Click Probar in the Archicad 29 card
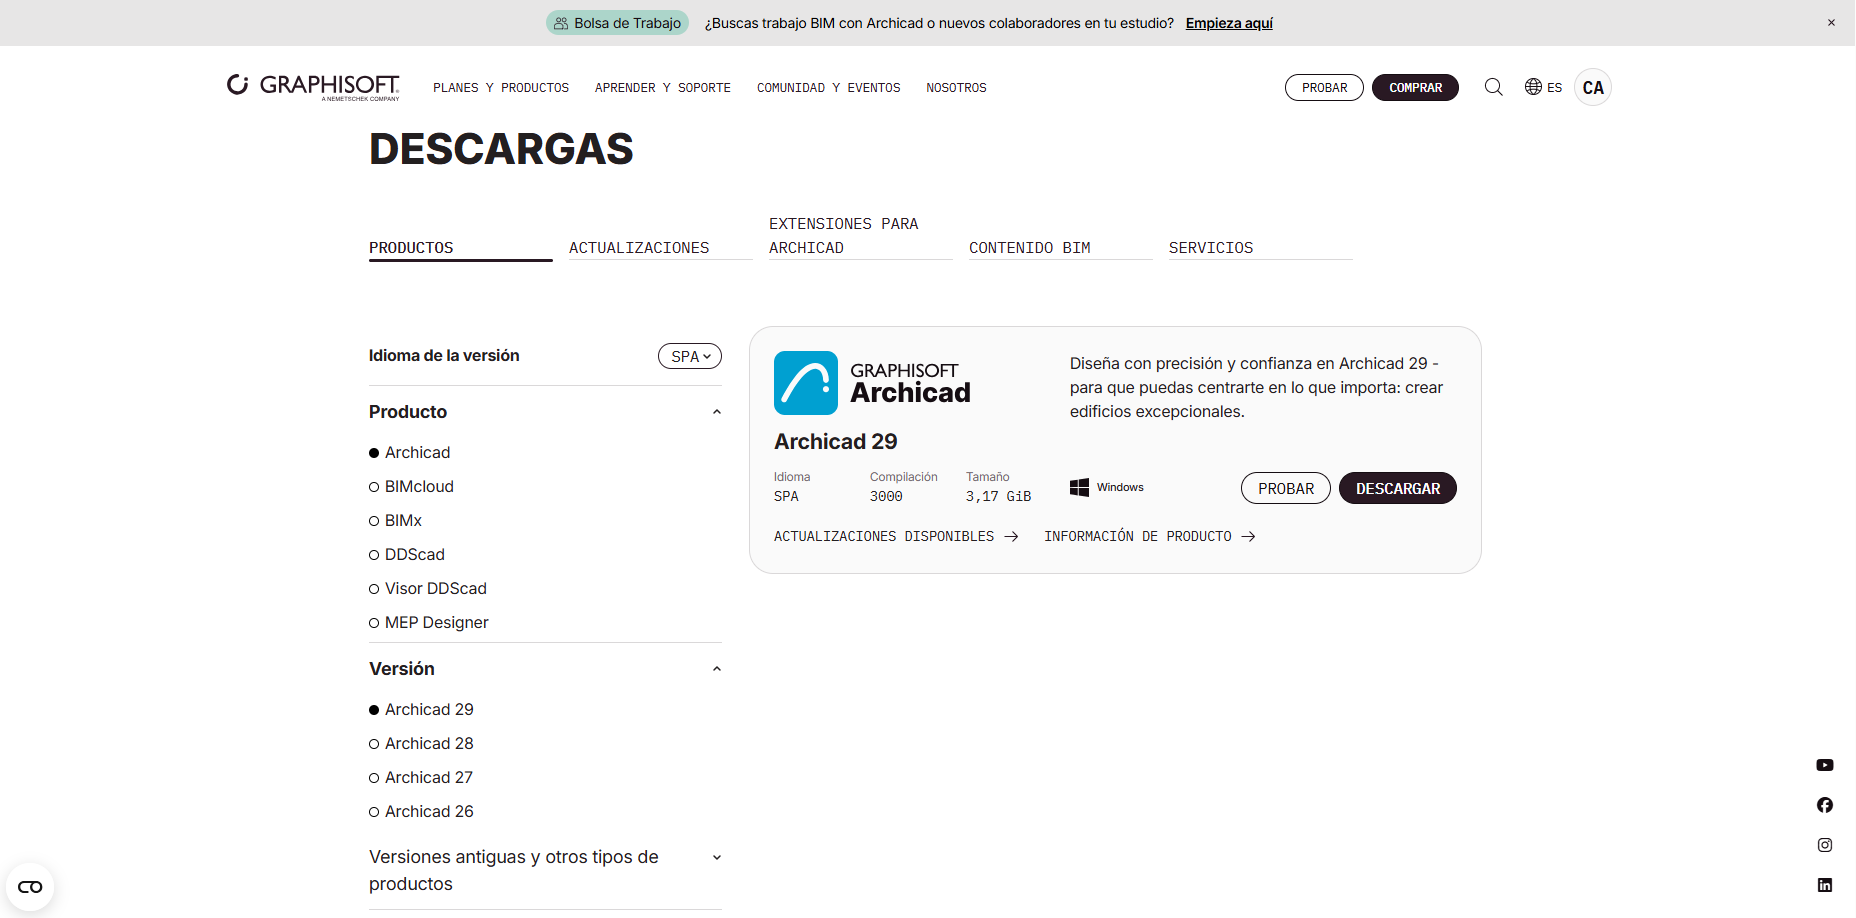Viewport: 1856px width, 918px height. (x=1286, y=488)
